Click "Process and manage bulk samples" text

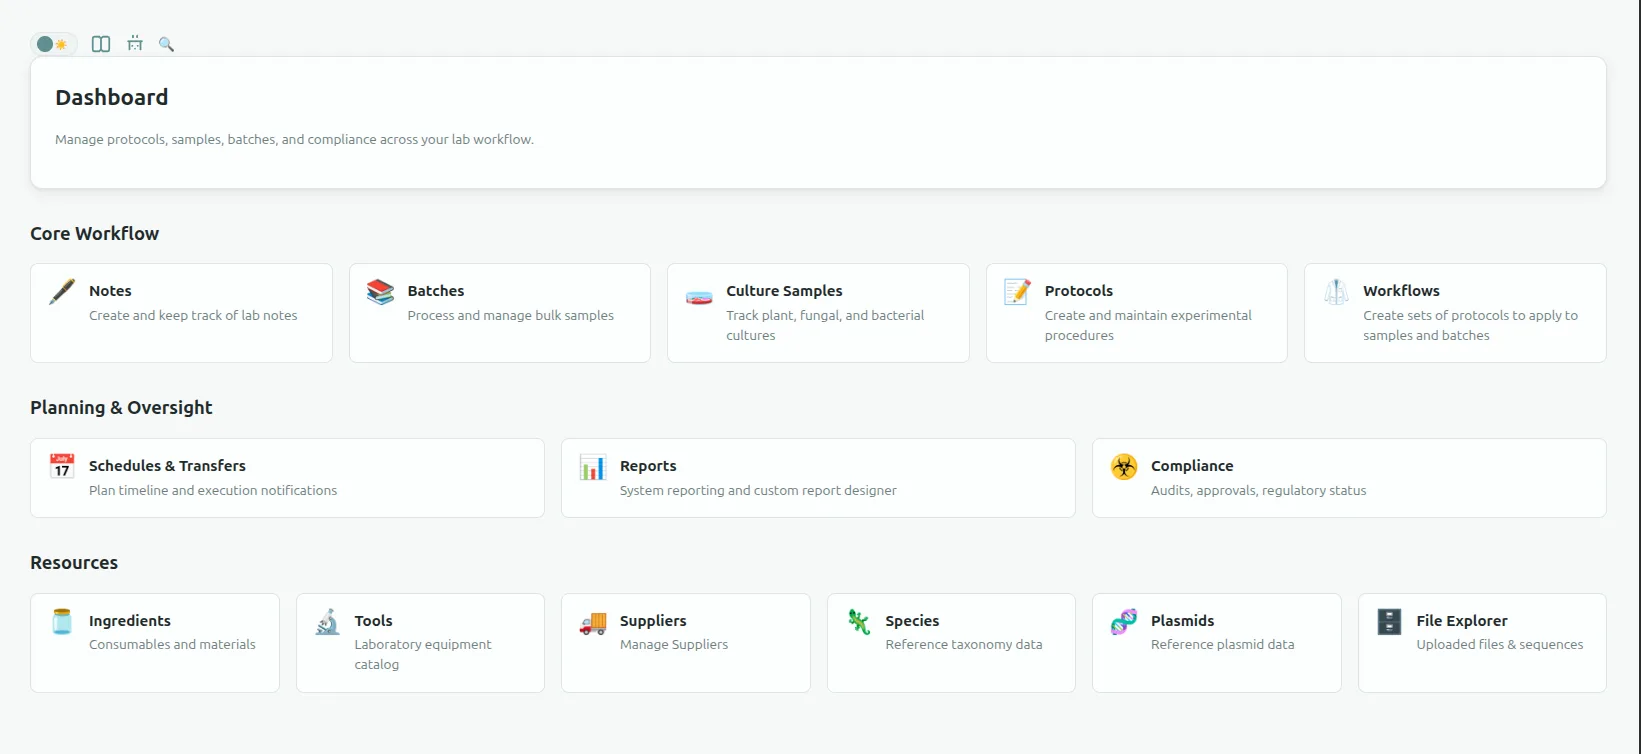point(511,315)
